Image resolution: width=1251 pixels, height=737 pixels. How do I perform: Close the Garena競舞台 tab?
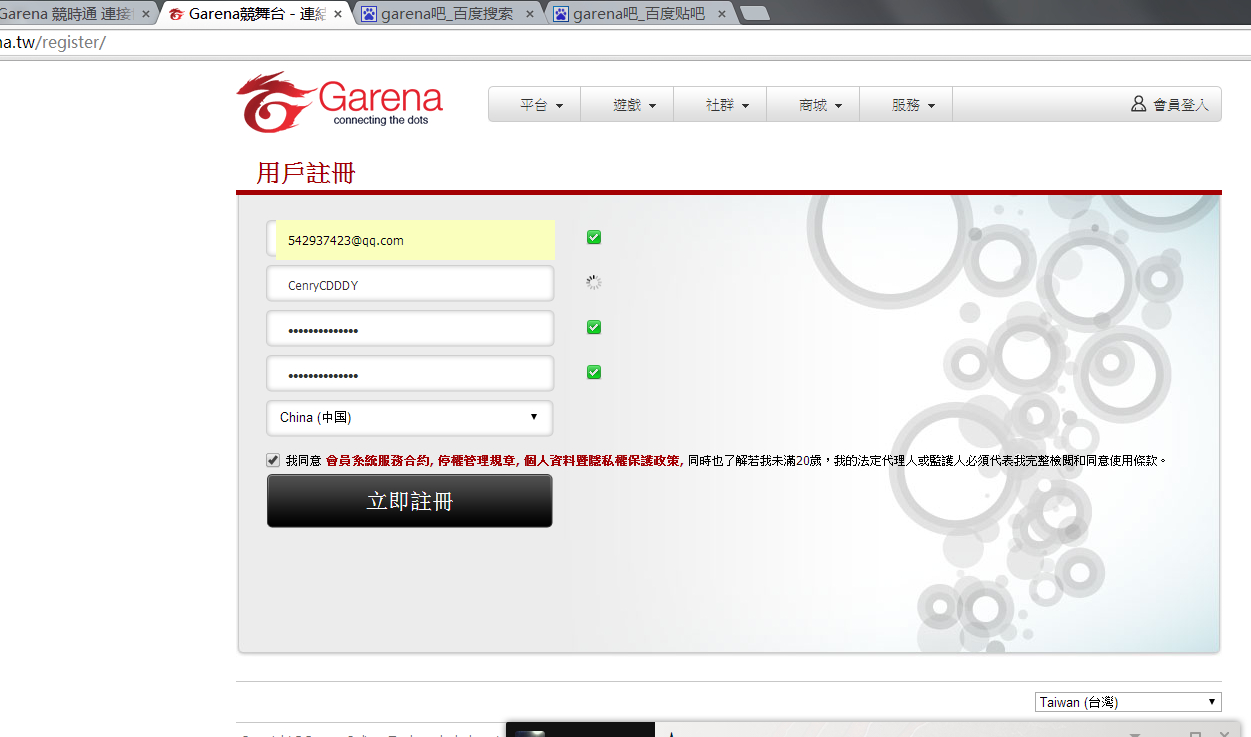click(x=338, y=15)
